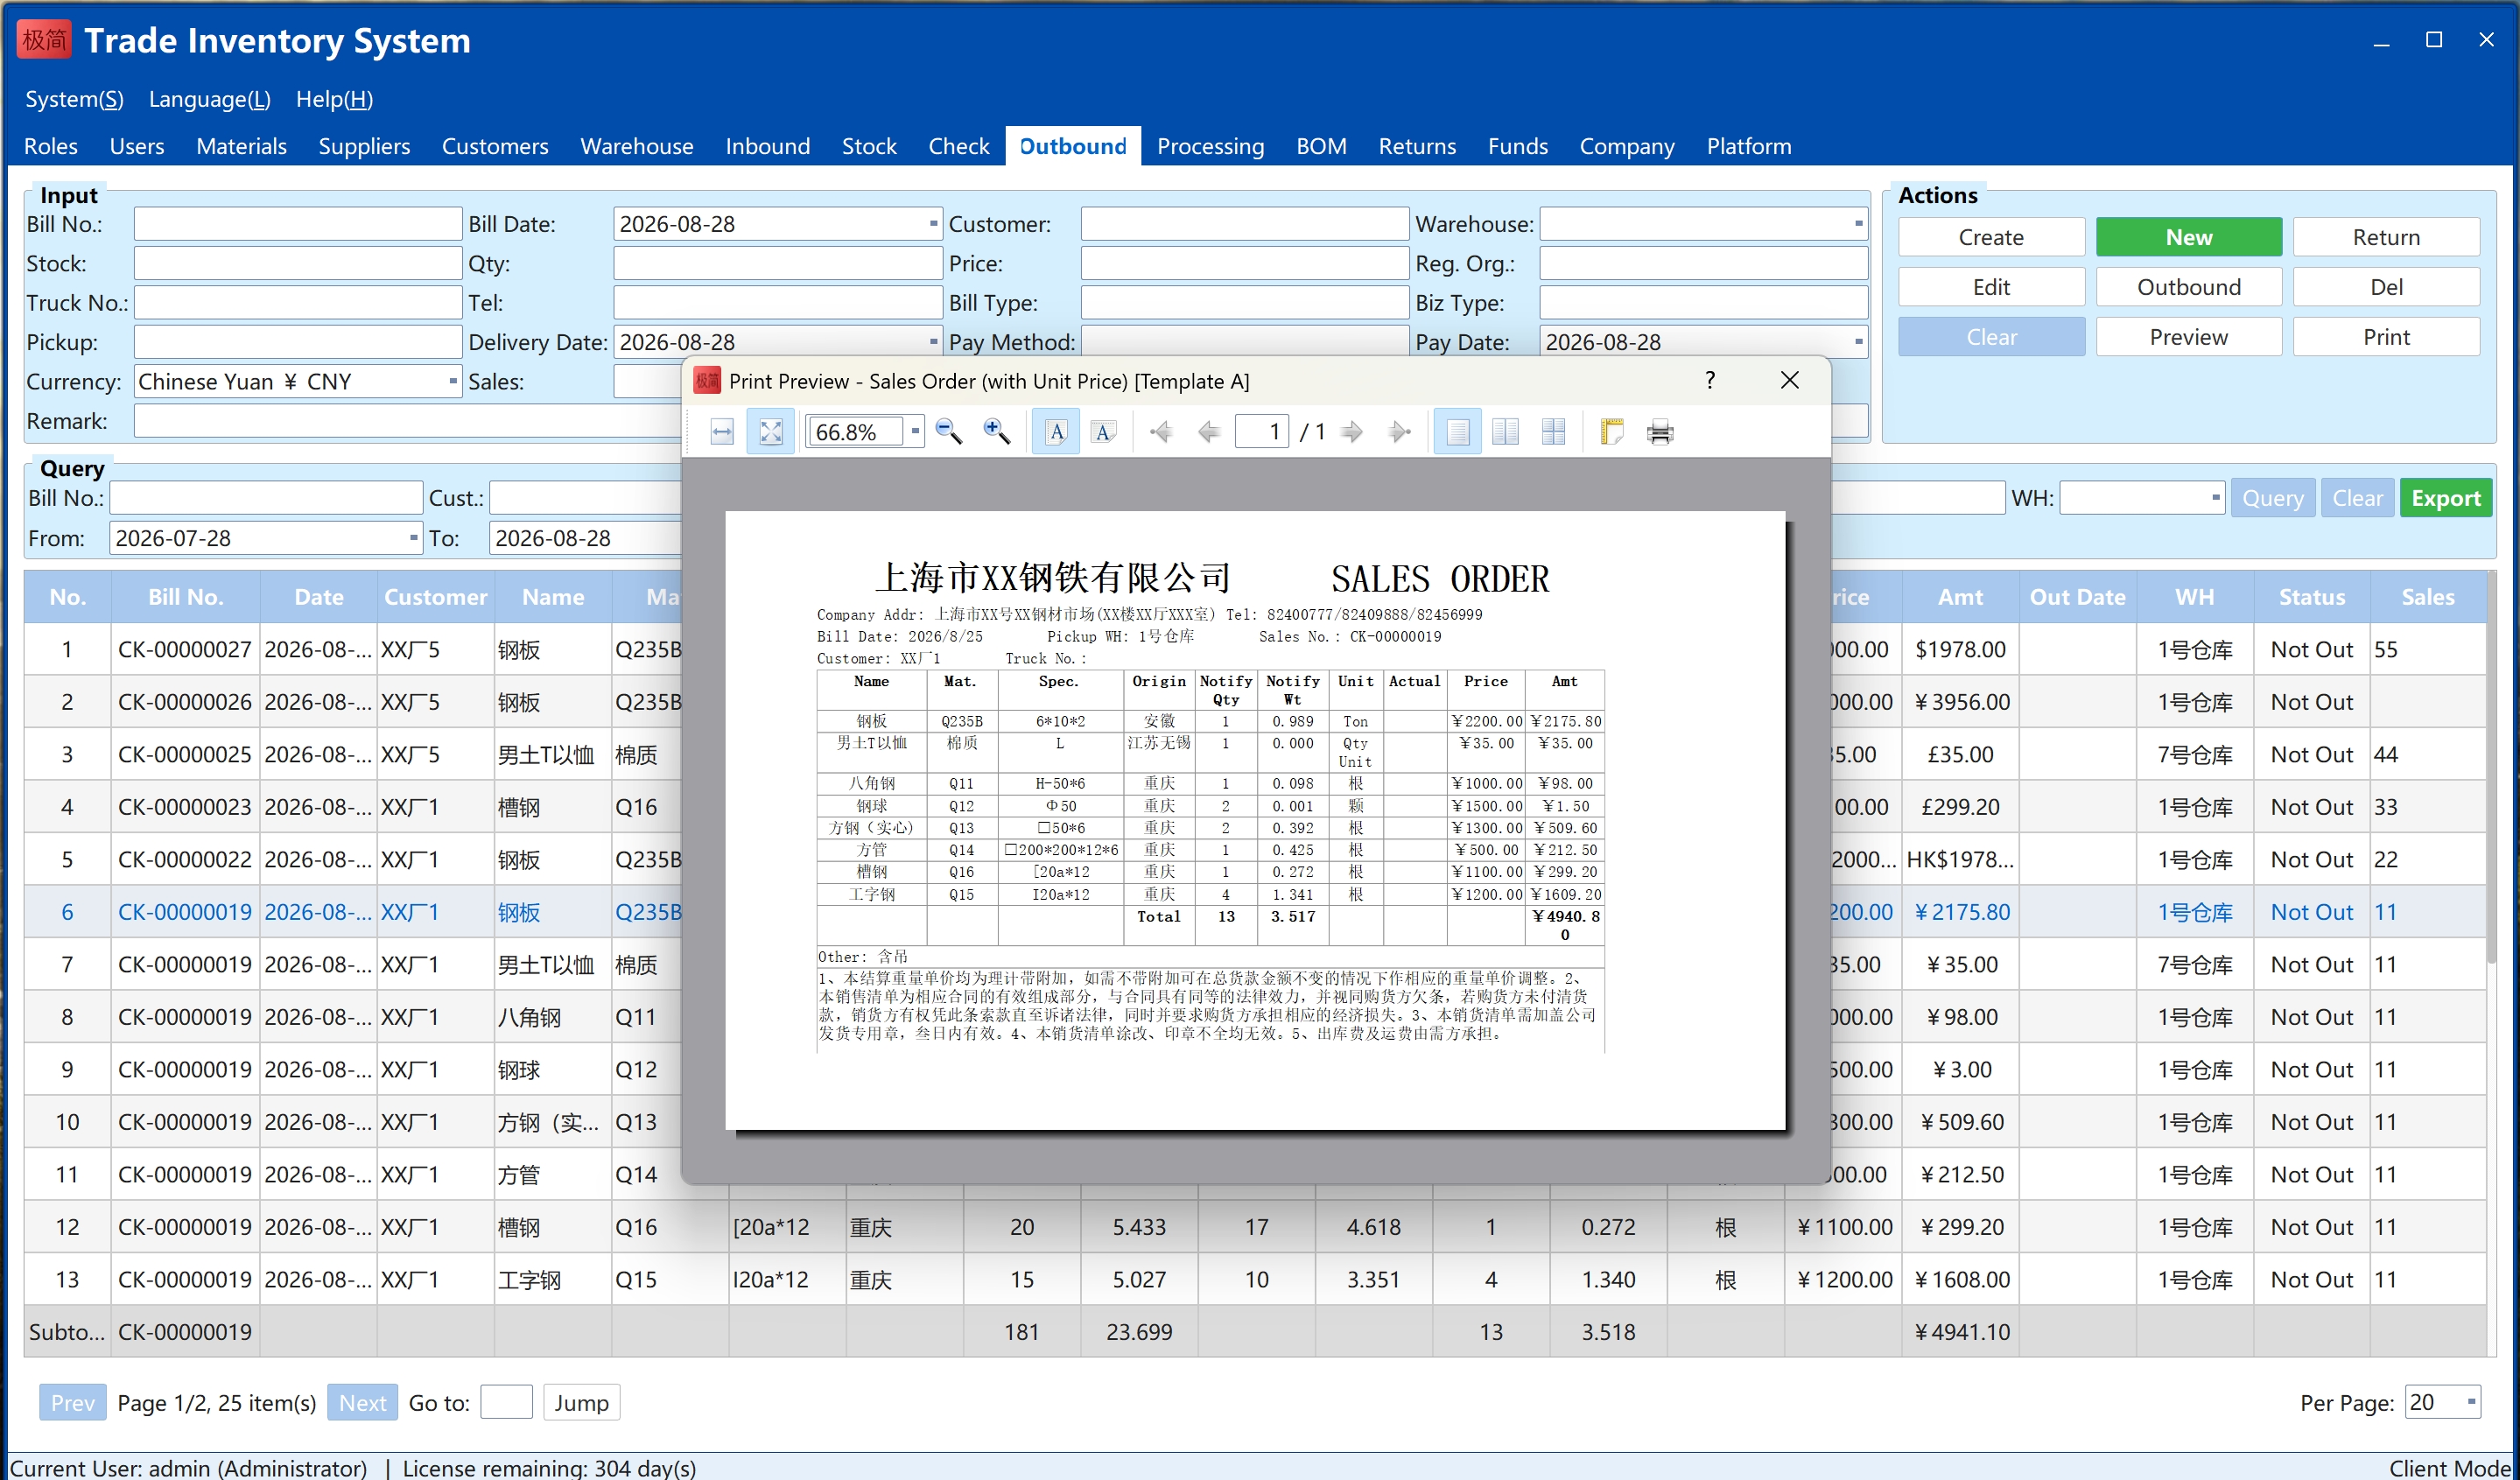
Task: Click the green New button
Action: point(2188,237)
